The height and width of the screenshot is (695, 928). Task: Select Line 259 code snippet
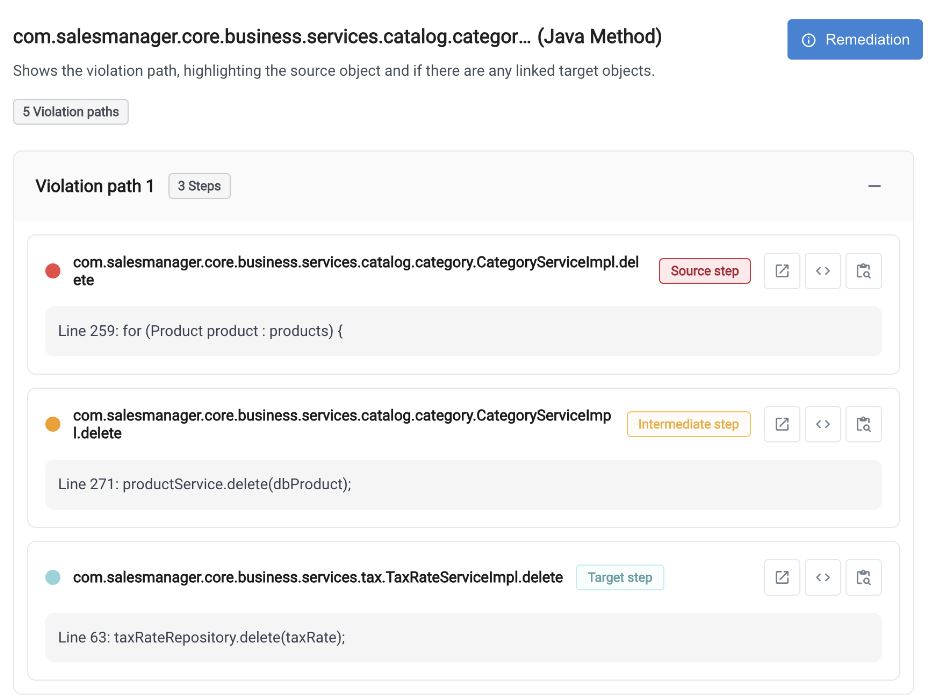click(x=463, y=331)
